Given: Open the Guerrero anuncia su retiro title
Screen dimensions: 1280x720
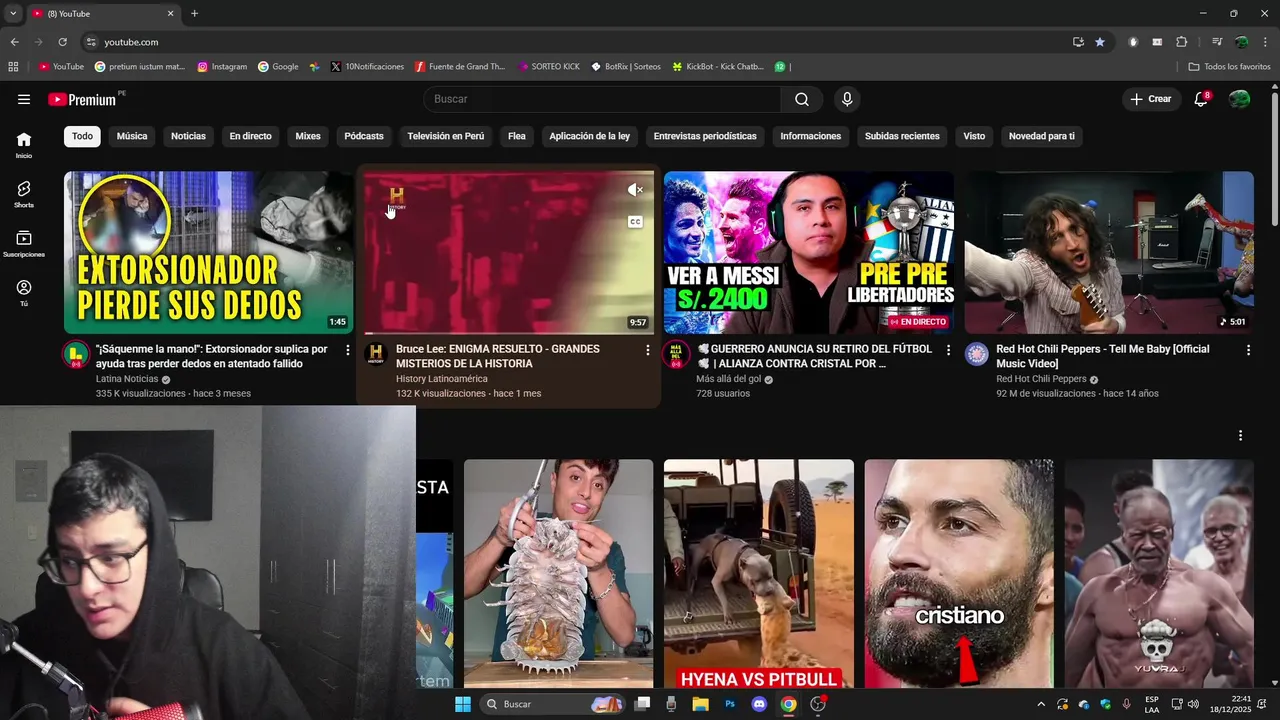Looking at the screenshot, I should click(x=814, y=356).
